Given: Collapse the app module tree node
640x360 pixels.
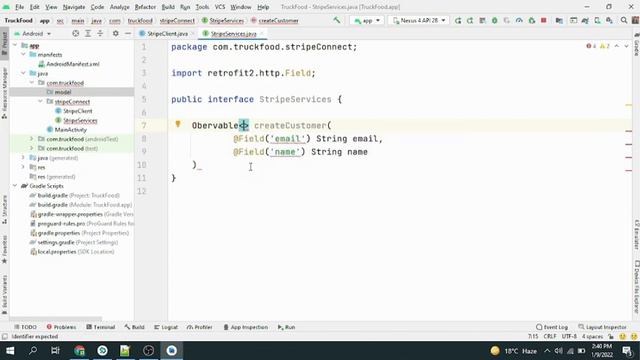Looking at the screenshot, I should click(x=16, y=45).
